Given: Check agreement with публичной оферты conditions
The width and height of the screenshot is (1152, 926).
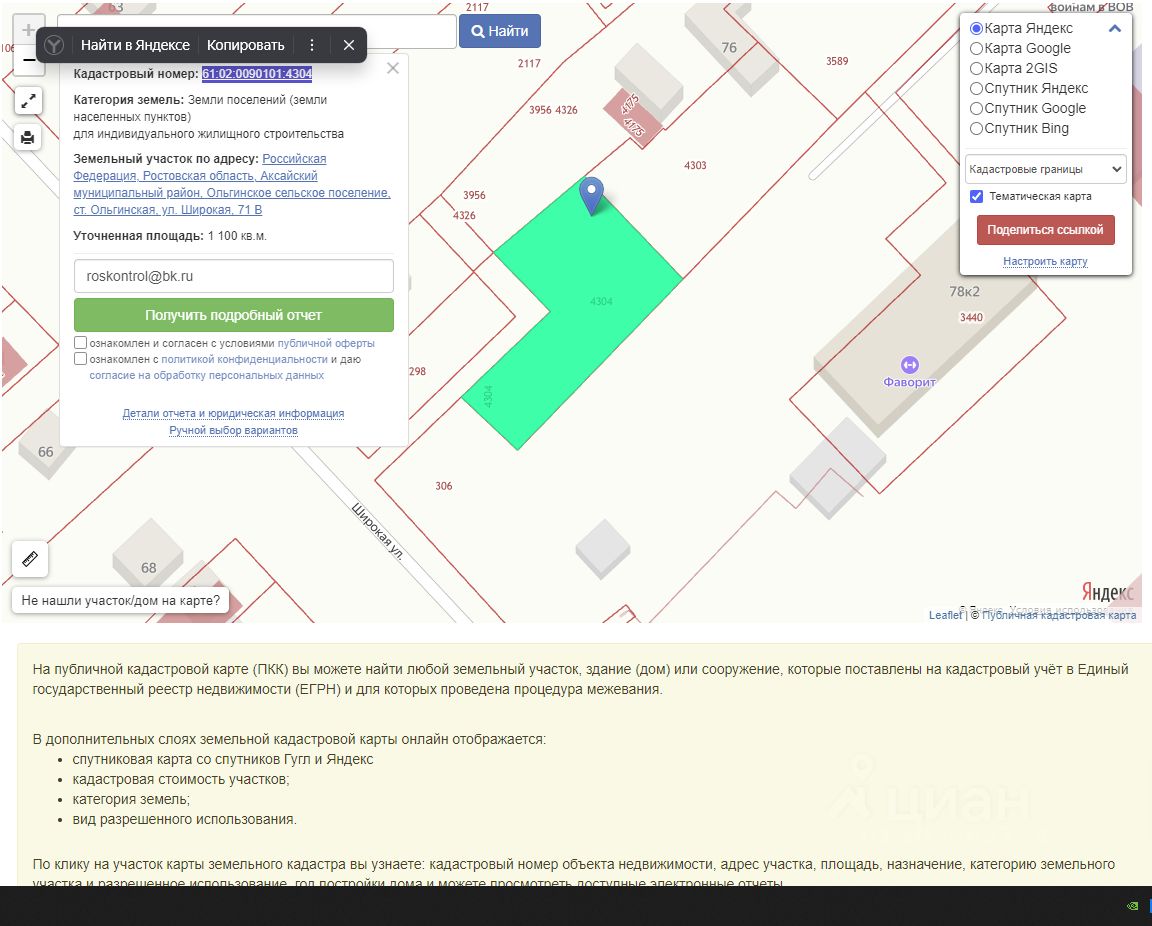Looking at the screenshot, I should 81,342.
